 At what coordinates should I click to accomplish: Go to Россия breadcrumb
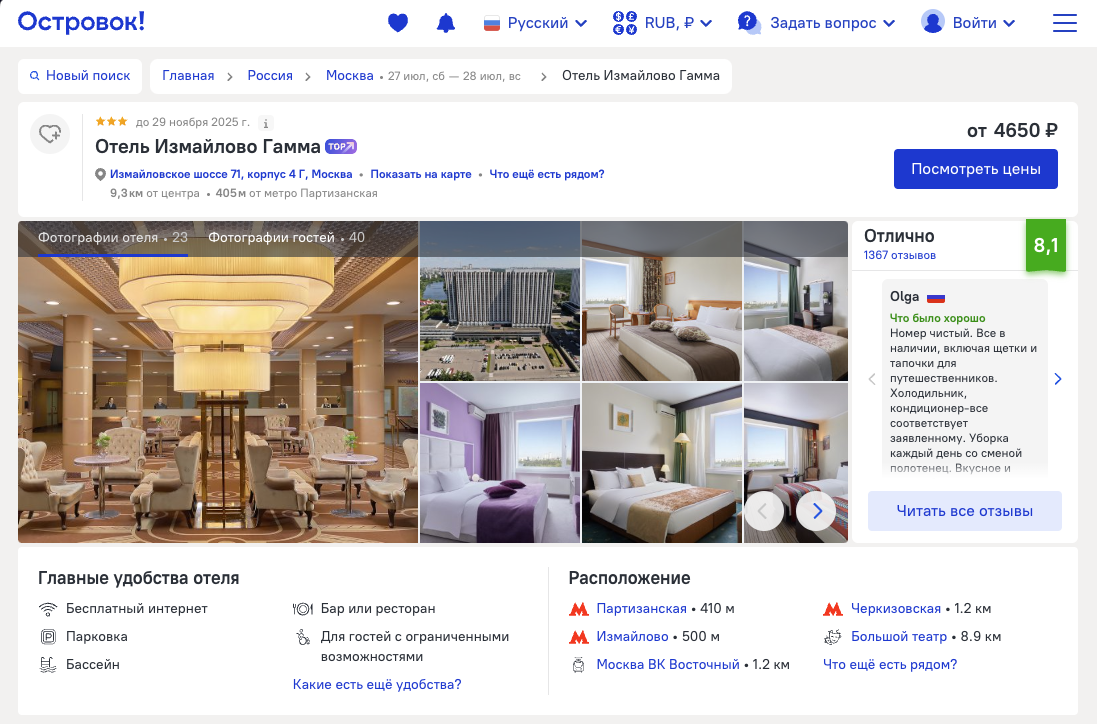[x=270, y=76]
